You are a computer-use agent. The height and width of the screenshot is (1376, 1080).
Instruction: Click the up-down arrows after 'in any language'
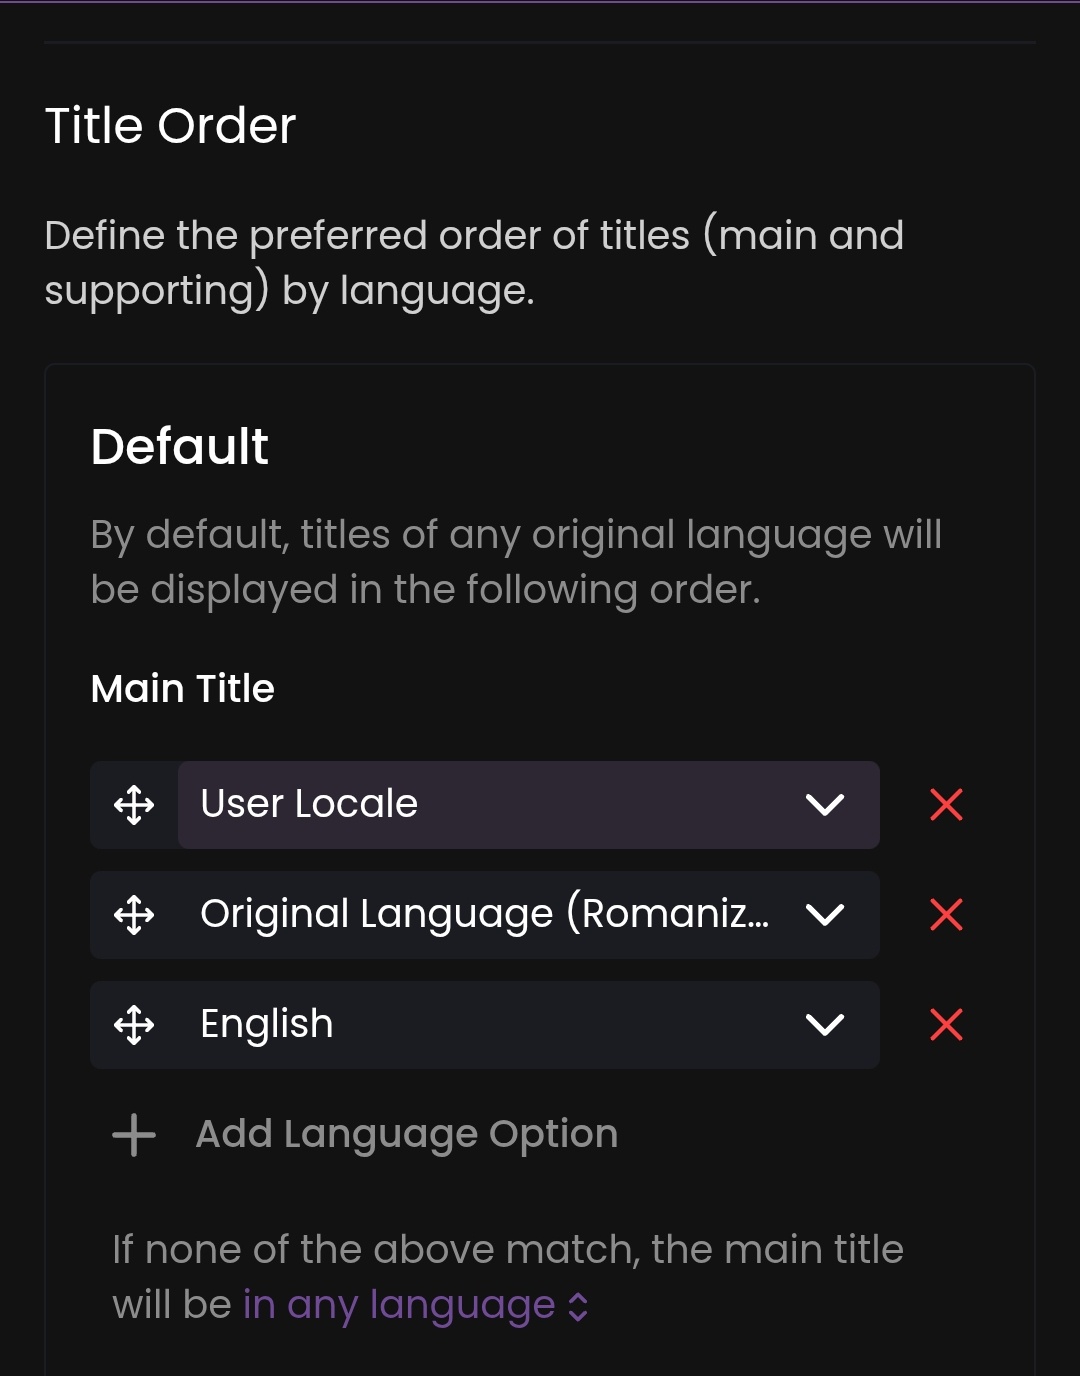click(578, 1306)
